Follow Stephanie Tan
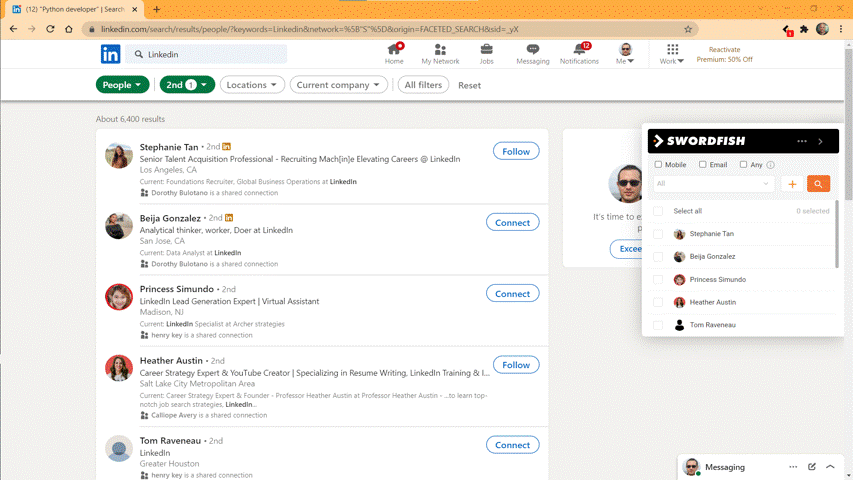 [516, 151]
